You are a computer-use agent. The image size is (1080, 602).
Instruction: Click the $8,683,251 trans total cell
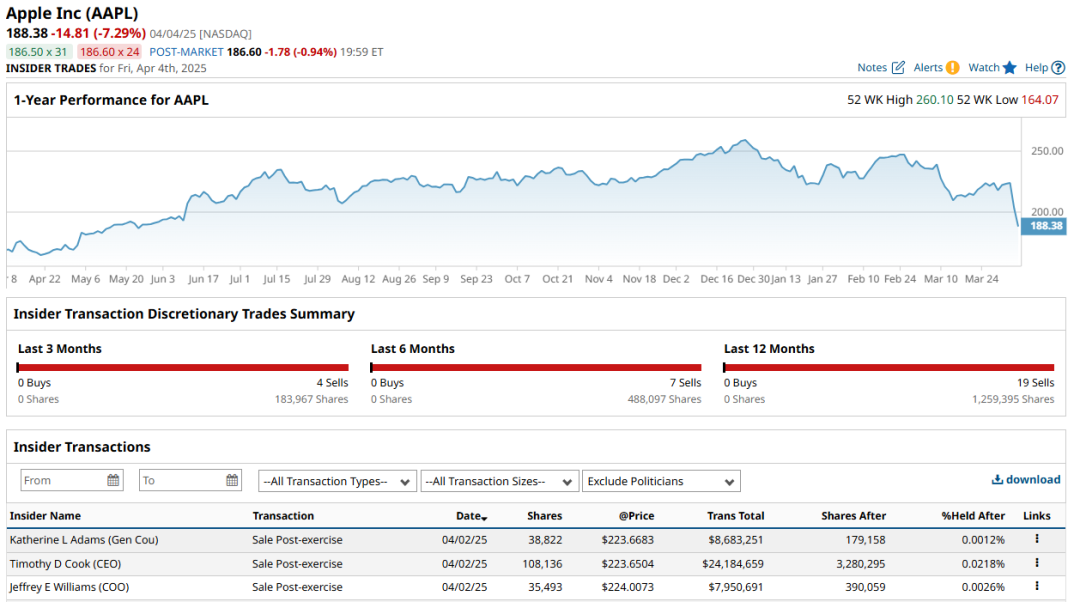pyautogui.click(x=736, y=540)
